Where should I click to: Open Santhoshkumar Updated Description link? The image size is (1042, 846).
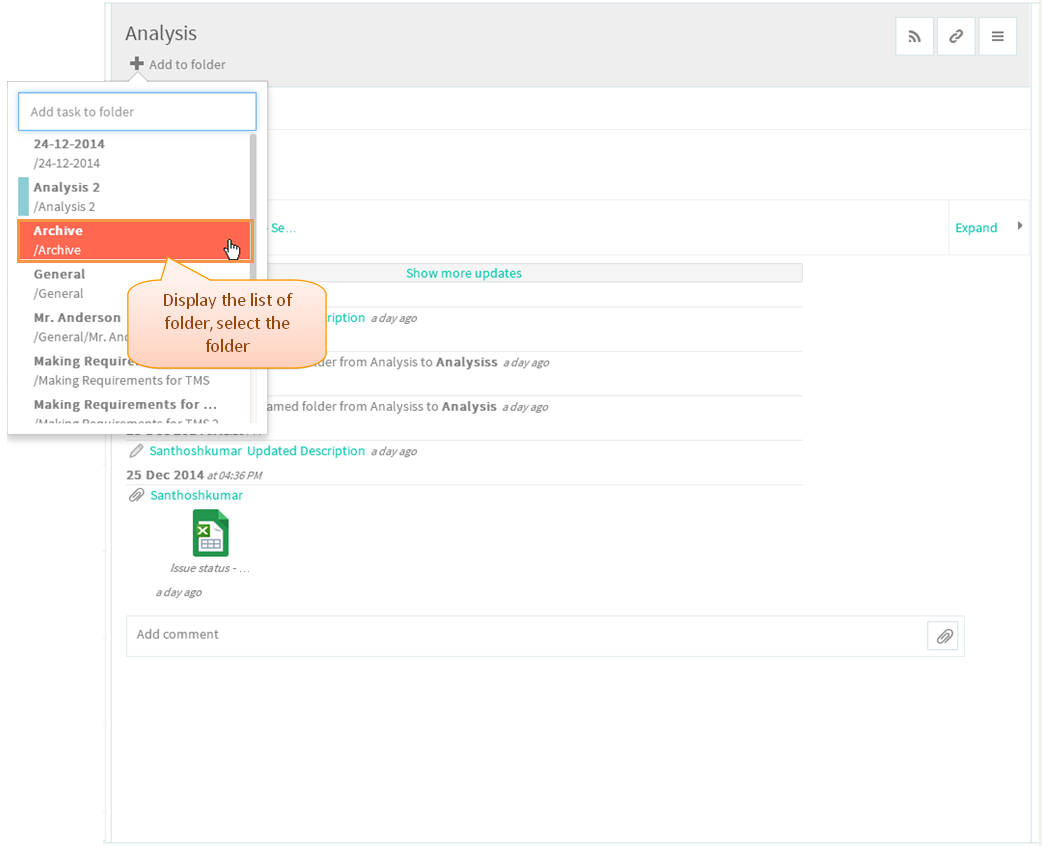pos(257,451)
